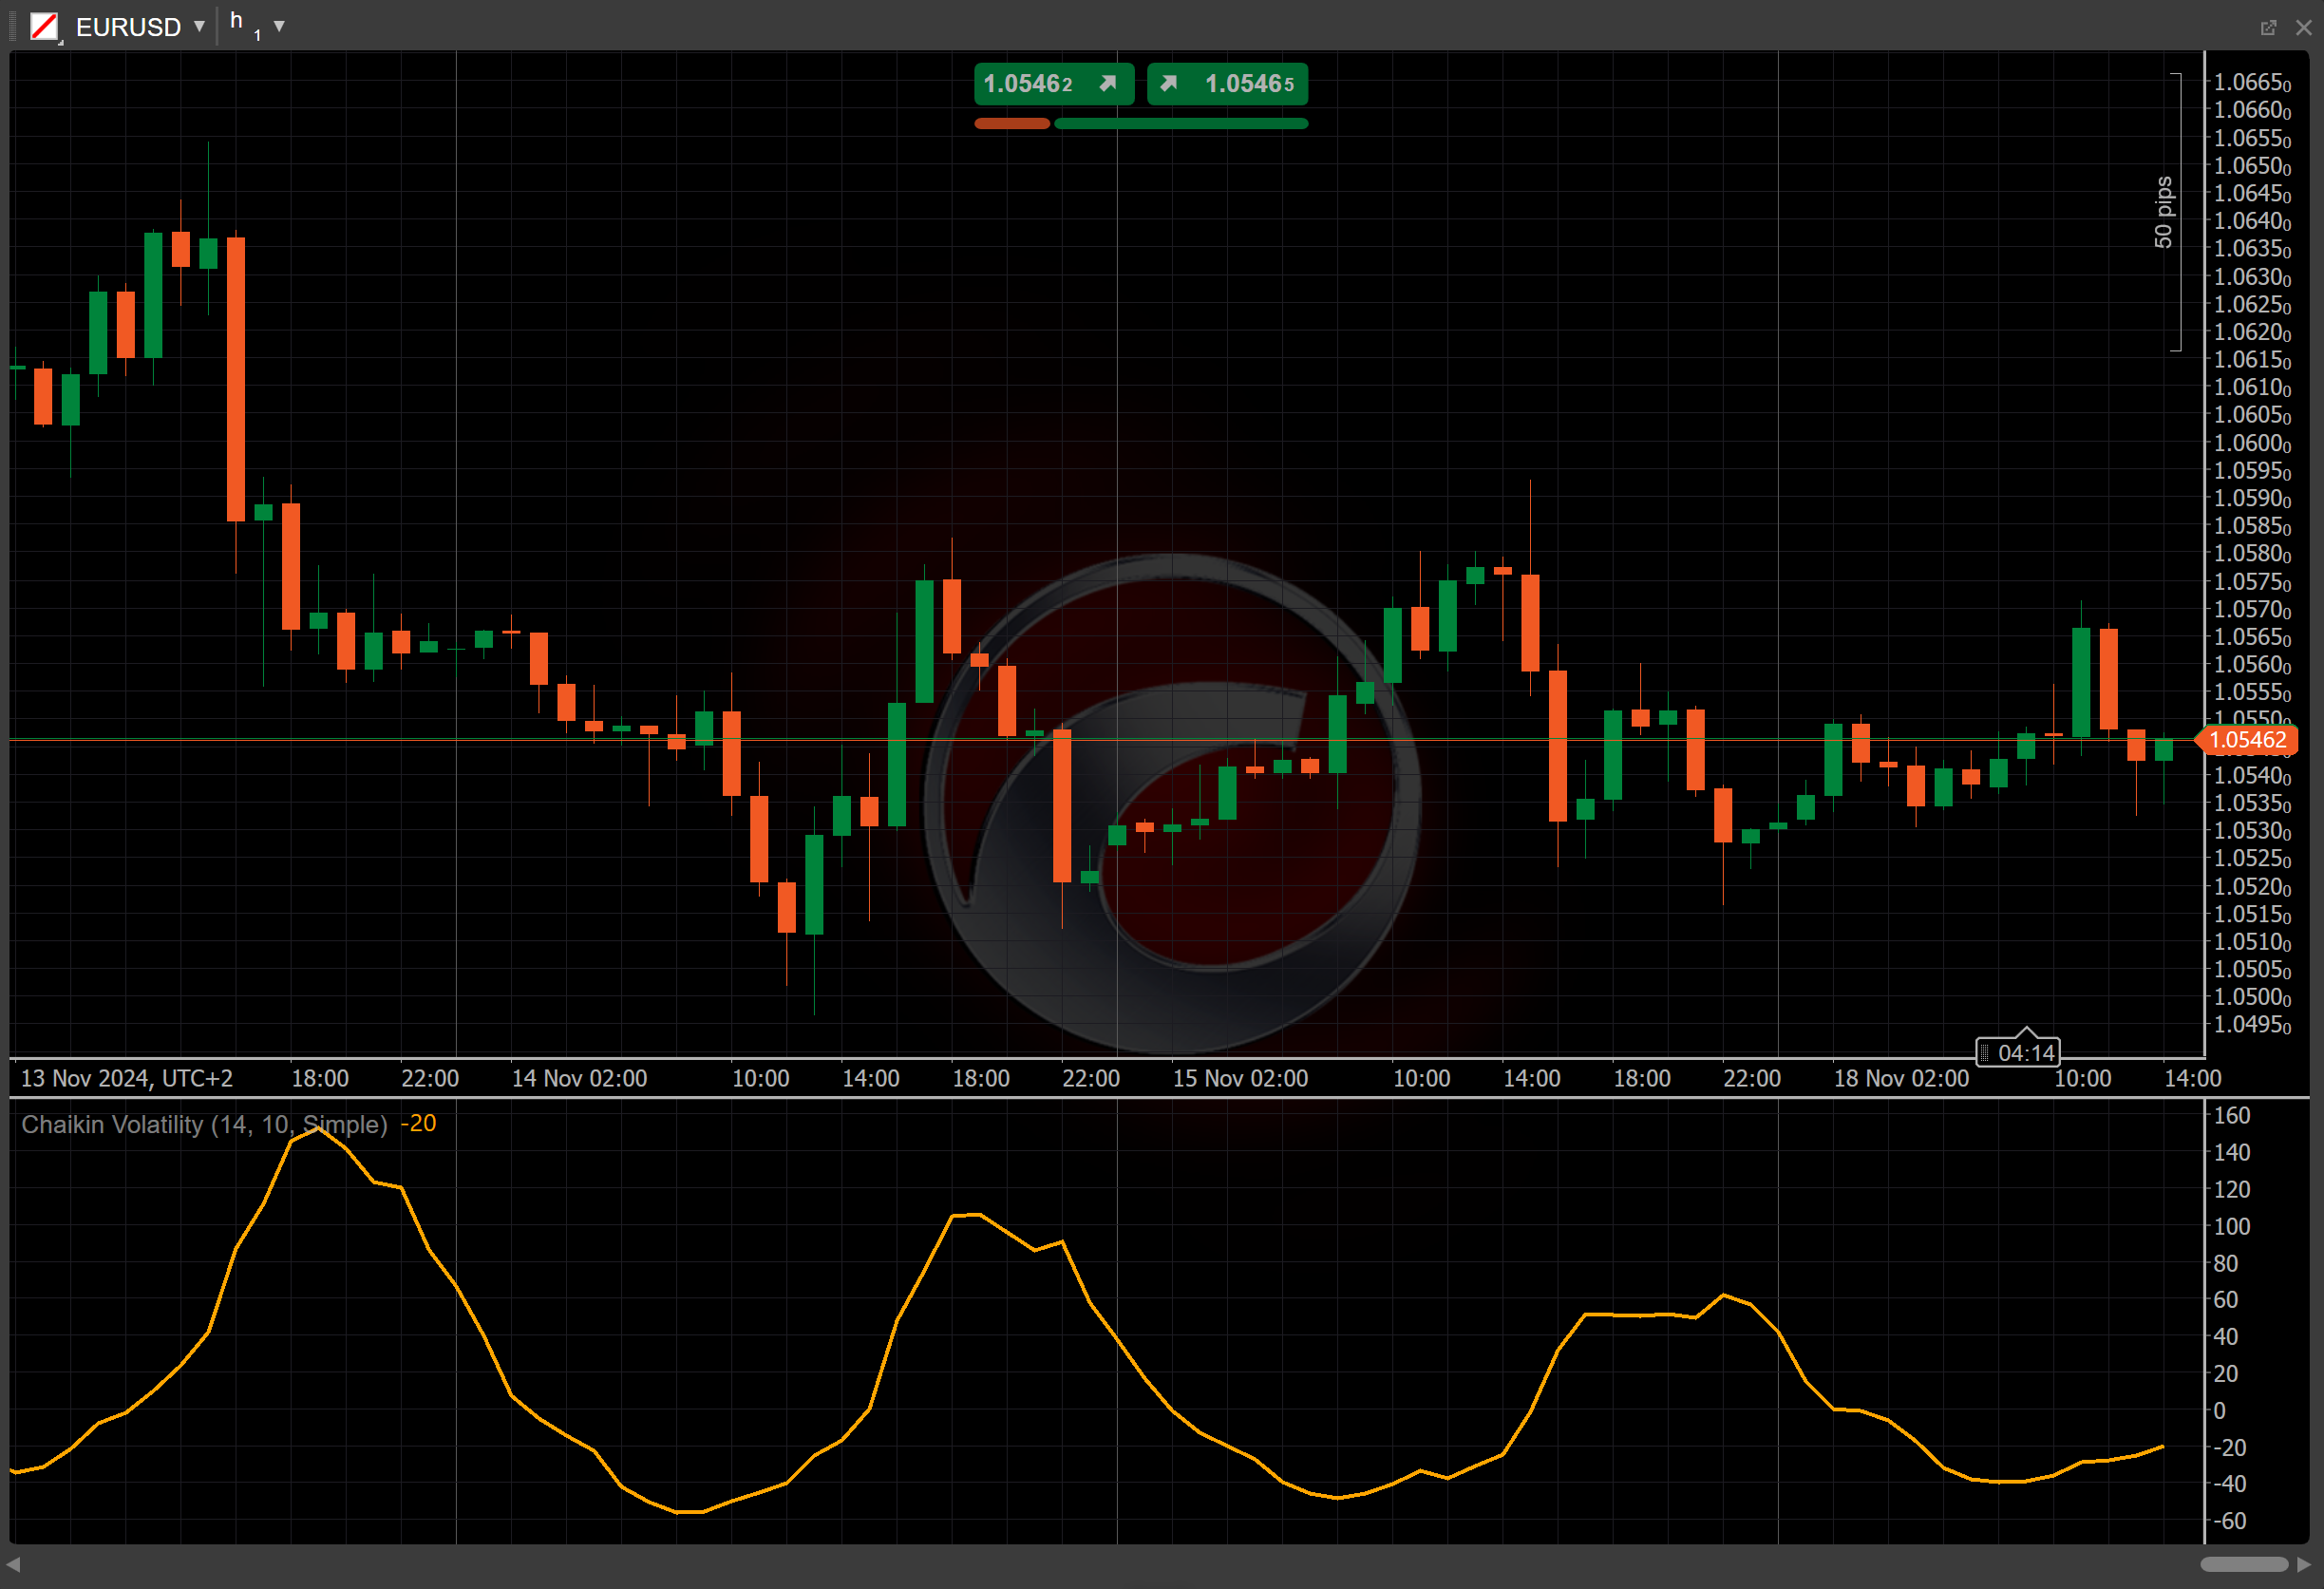2324x1589 pixels.
Task: Pop out the chart into a detached window
Action: (x=2266, y=27)
